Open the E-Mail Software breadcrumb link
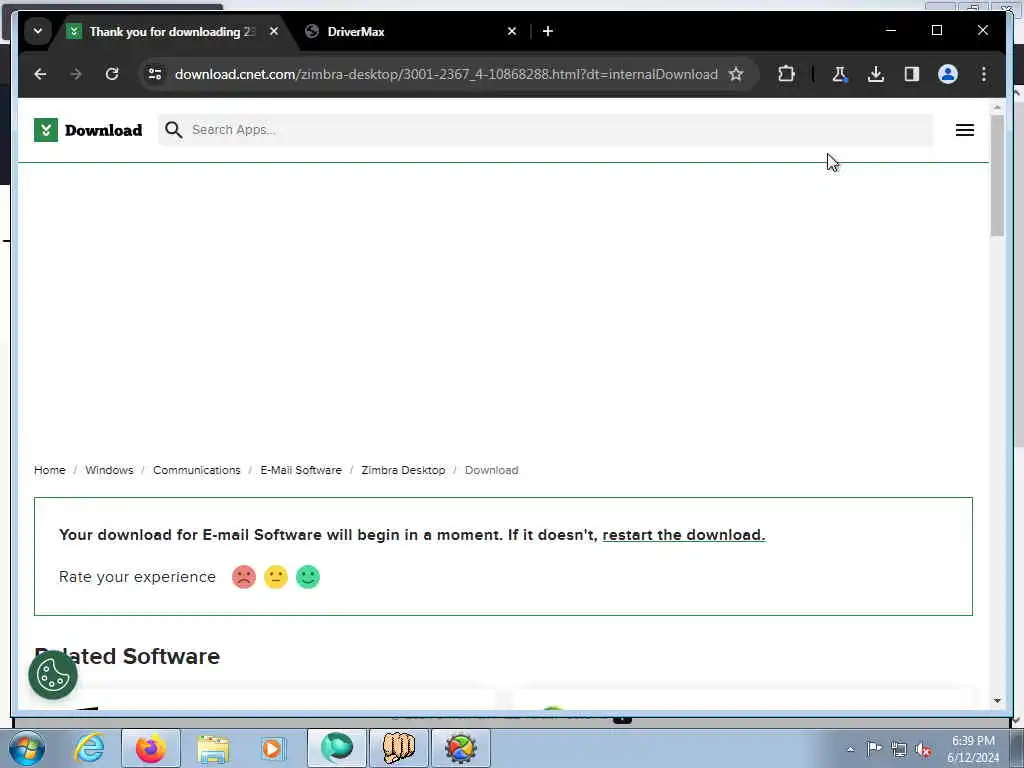This screenshot has height=768, width=1024. (x=301, y=470)
